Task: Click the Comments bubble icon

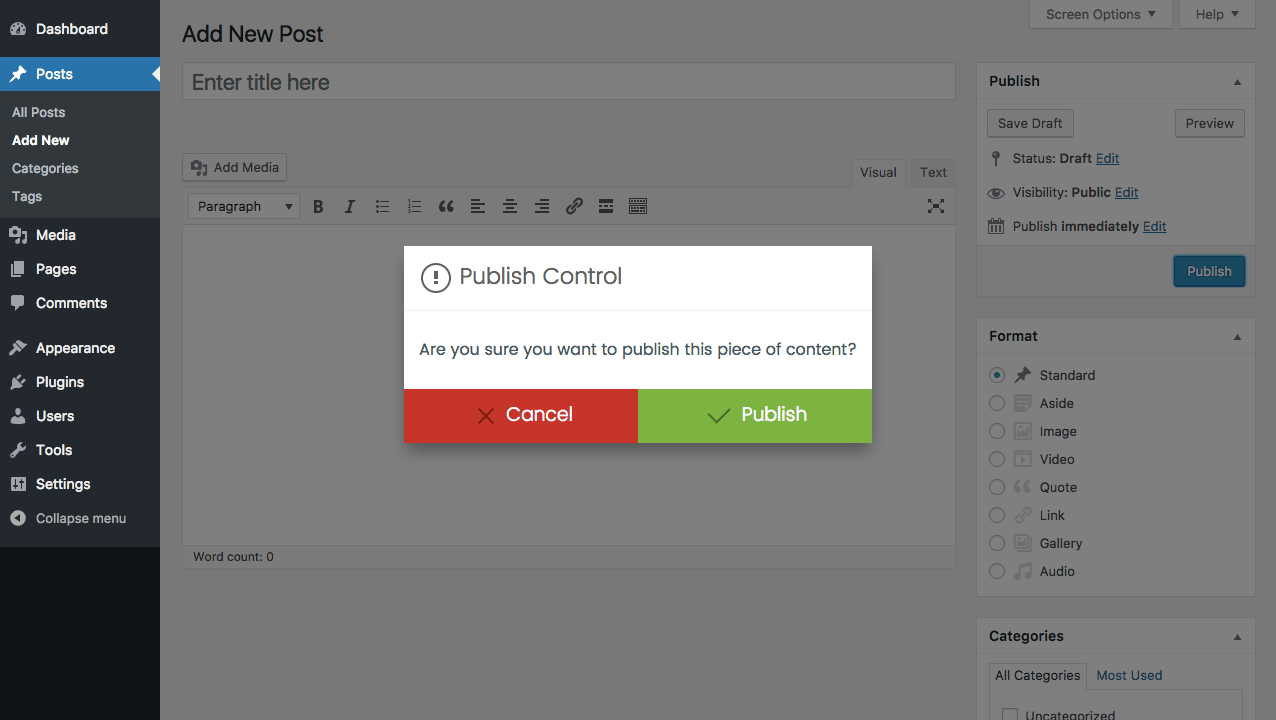Action: [18, 303]
